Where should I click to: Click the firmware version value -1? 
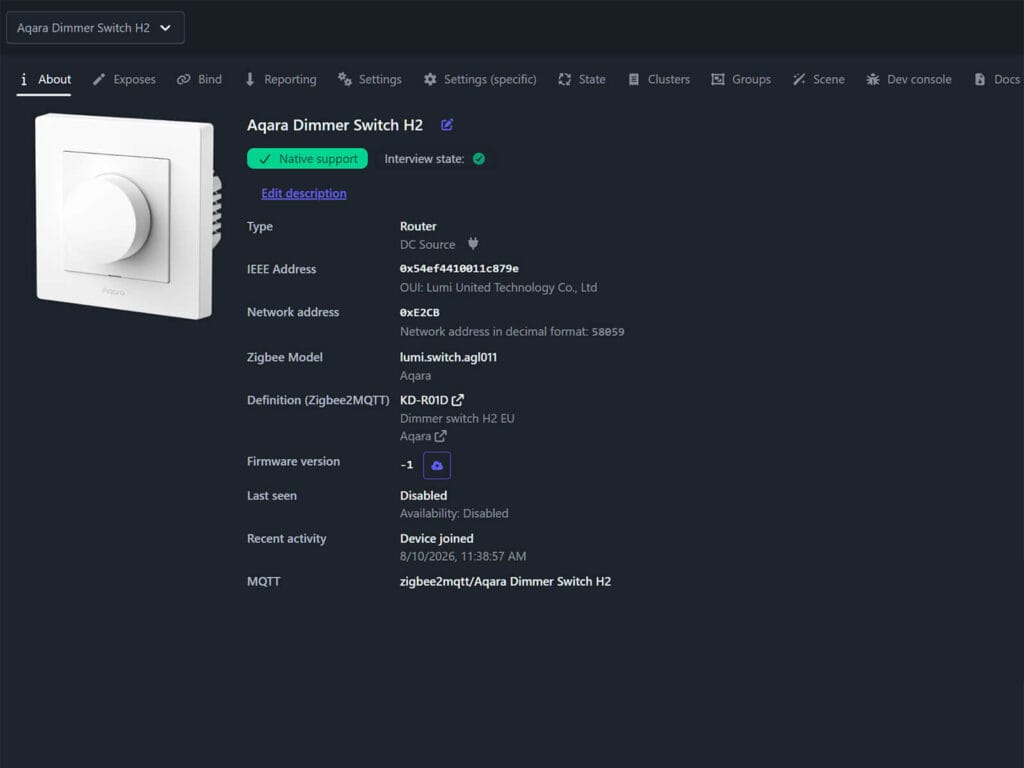406,465
